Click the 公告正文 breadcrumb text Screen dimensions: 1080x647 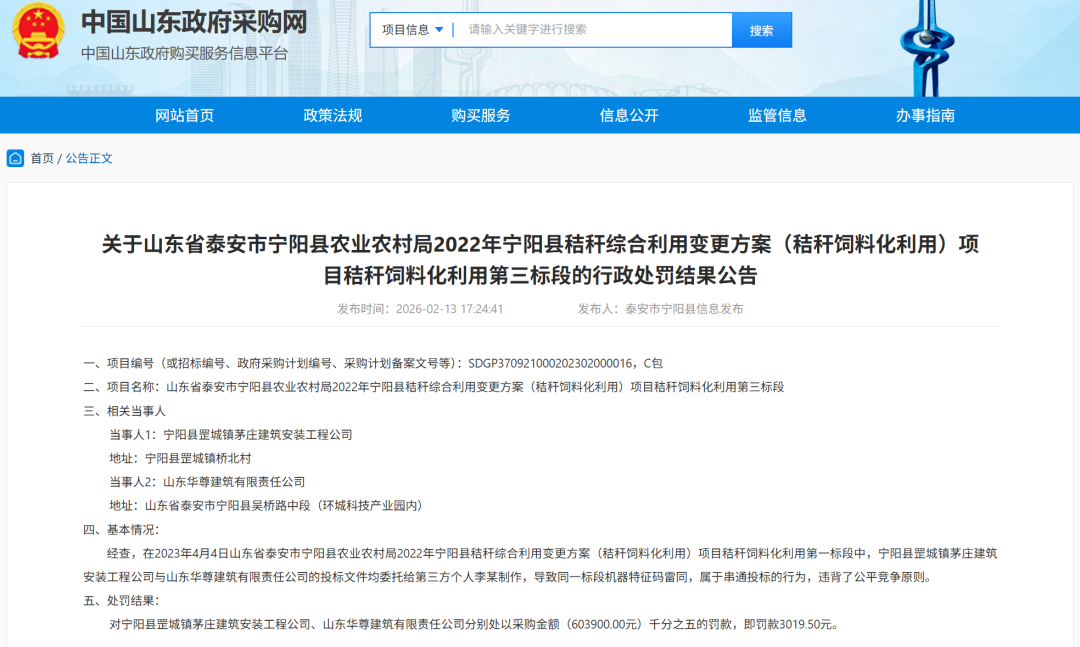pyautogui.click(x=90, y=158)
